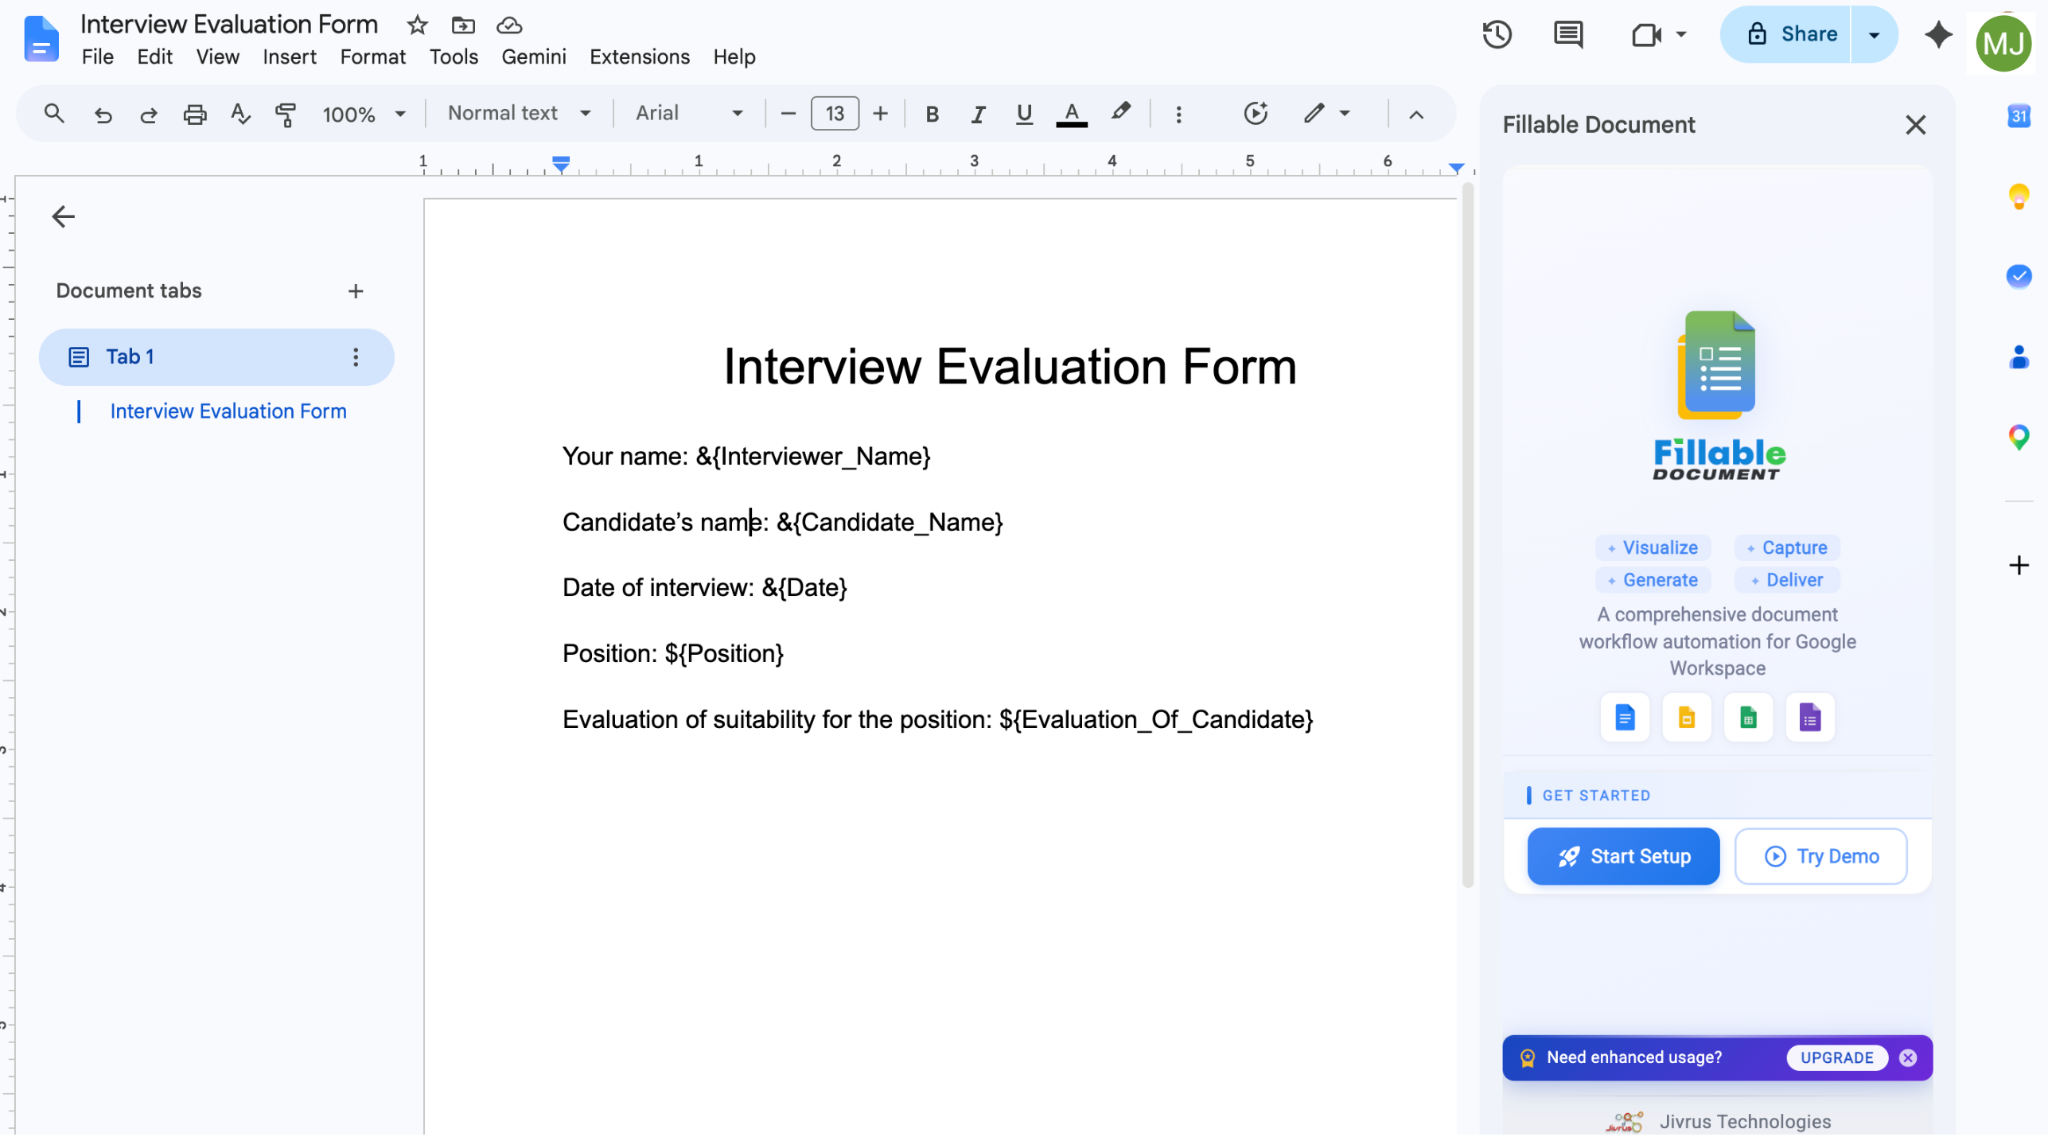Screen dimensions: 2048x1135
Task: Redo the last action
Action: [148, 114]
